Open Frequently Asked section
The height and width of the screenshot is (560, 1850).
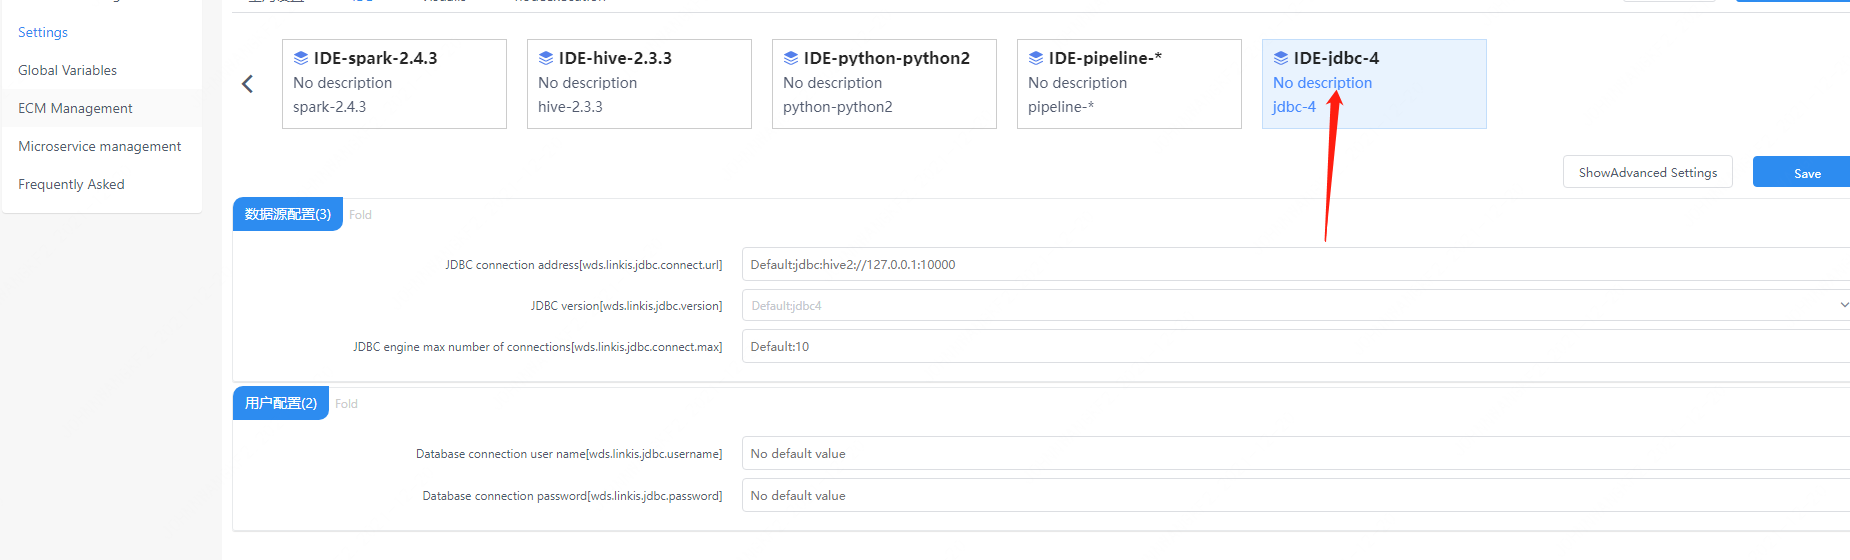71,184
